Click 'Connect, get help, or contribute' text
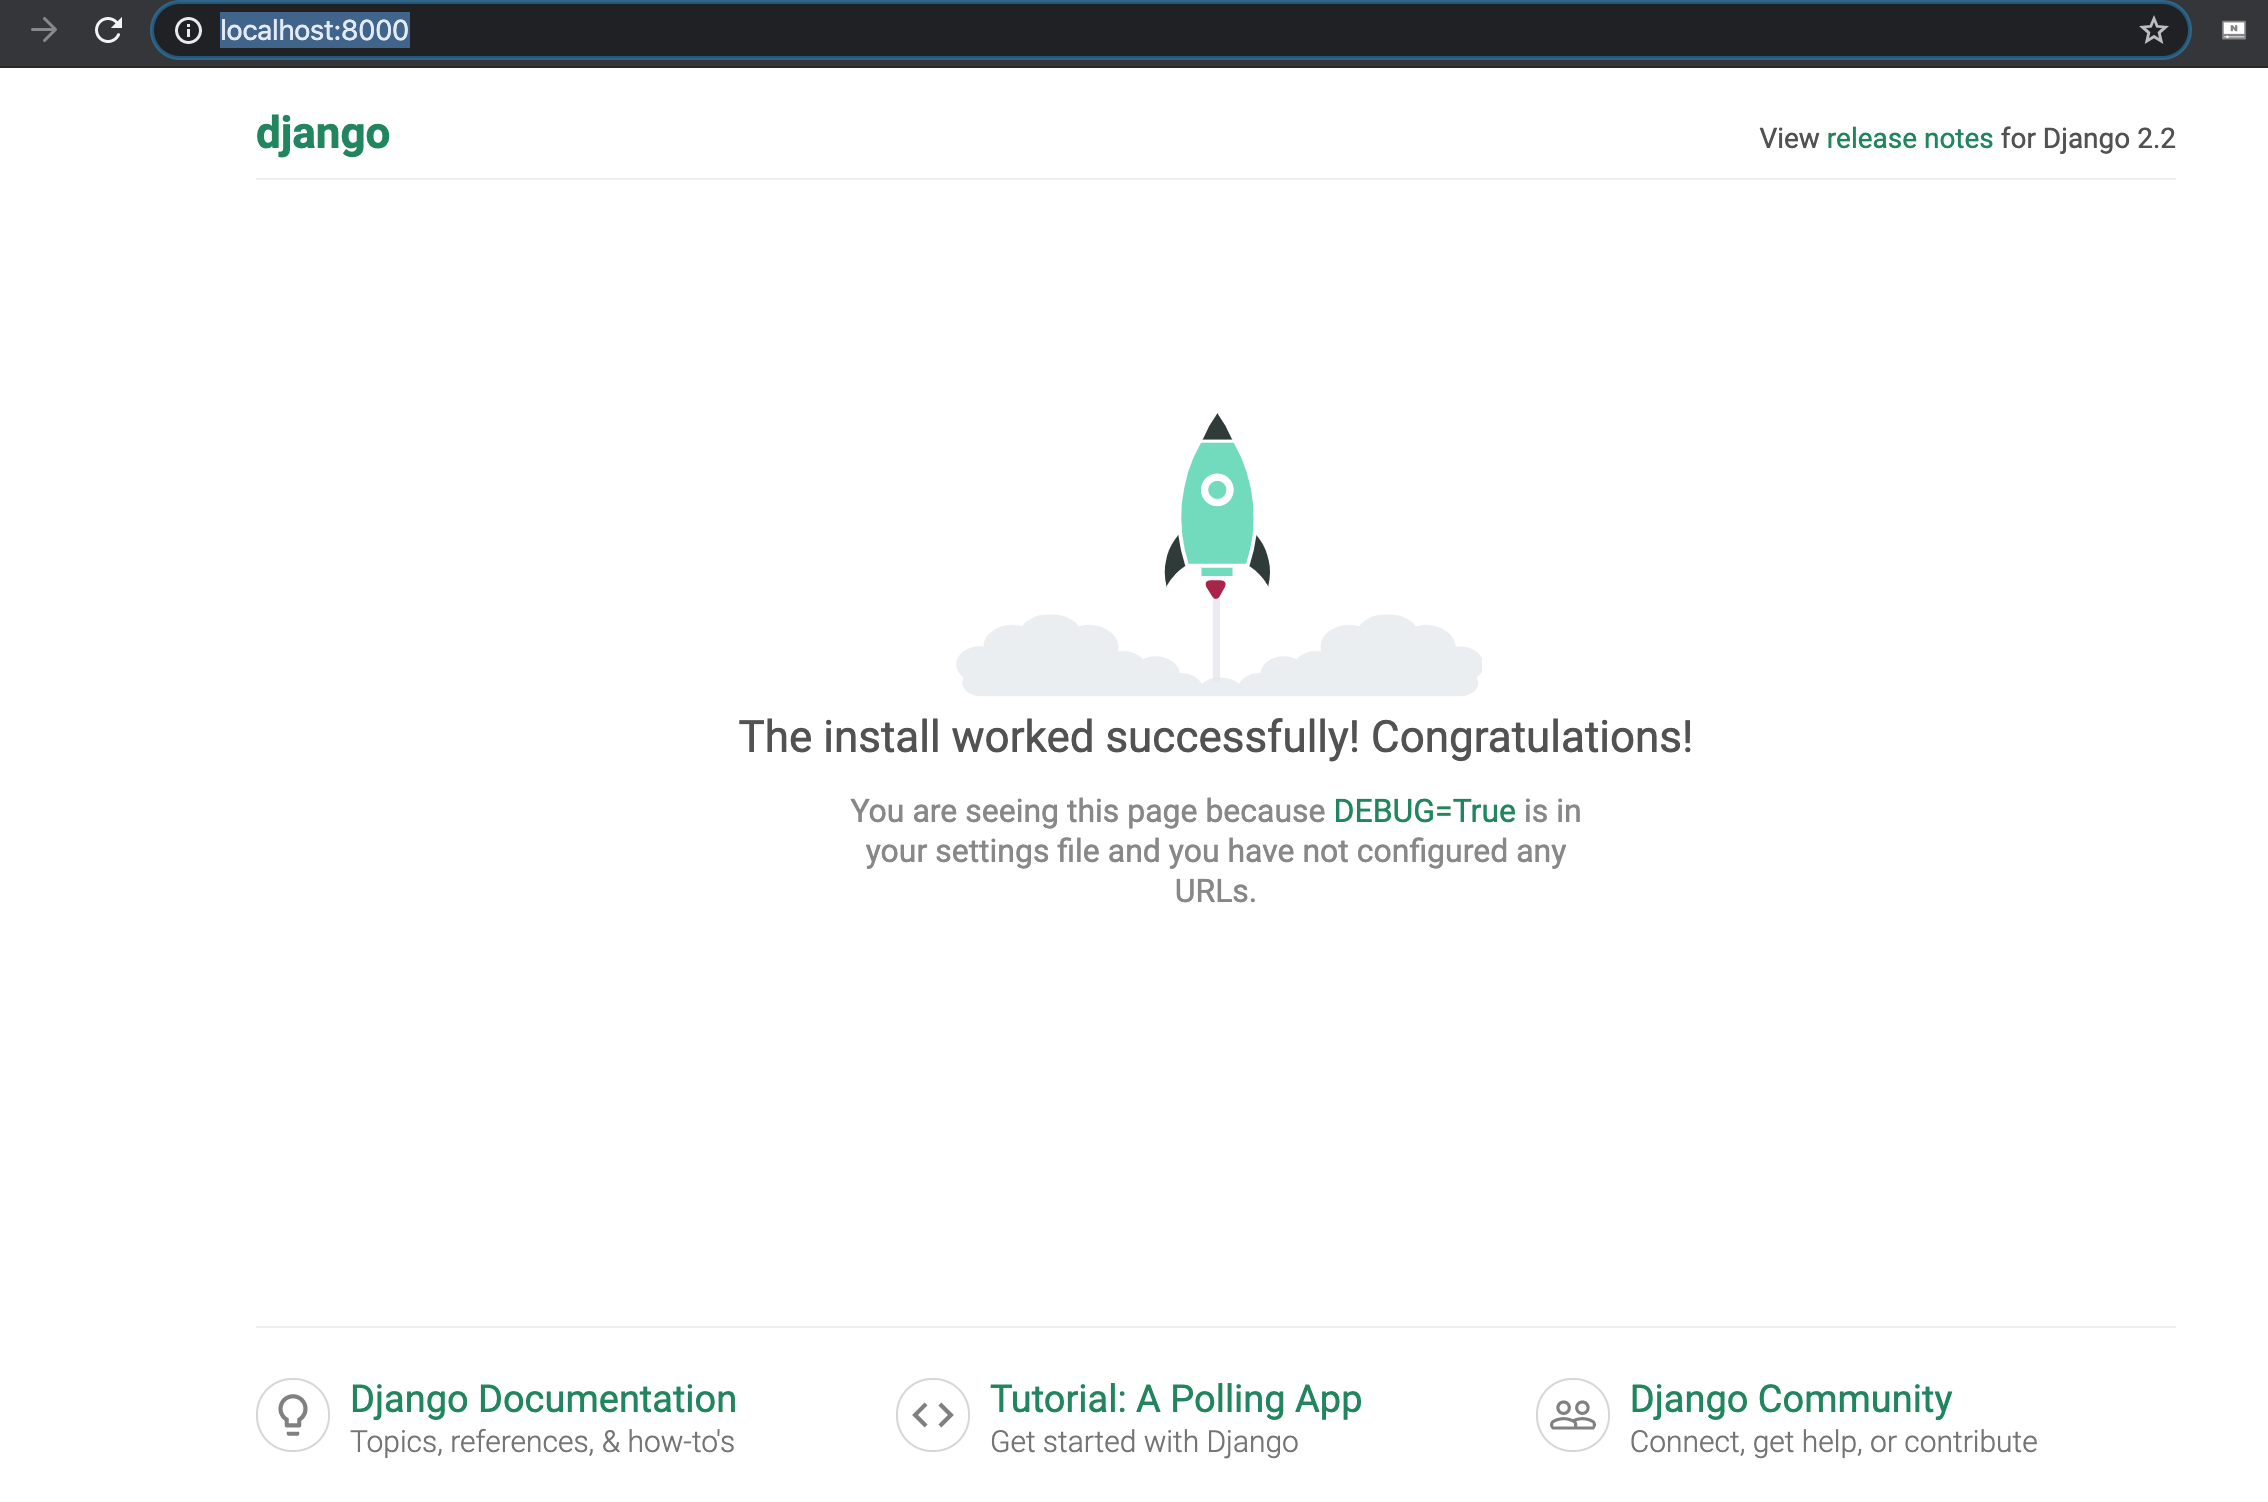The width and height of the screenshot is (2268, 1502). tap(1832, 1442)
